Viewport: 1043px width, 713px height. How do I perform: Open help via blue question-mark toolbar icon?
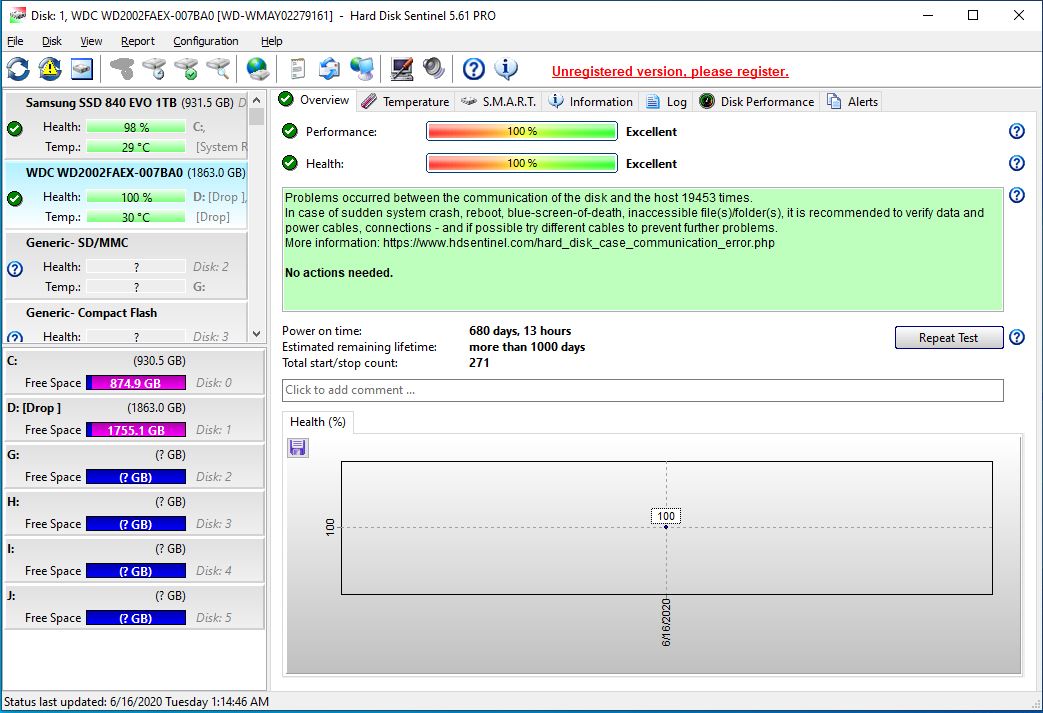coord(474,69)
